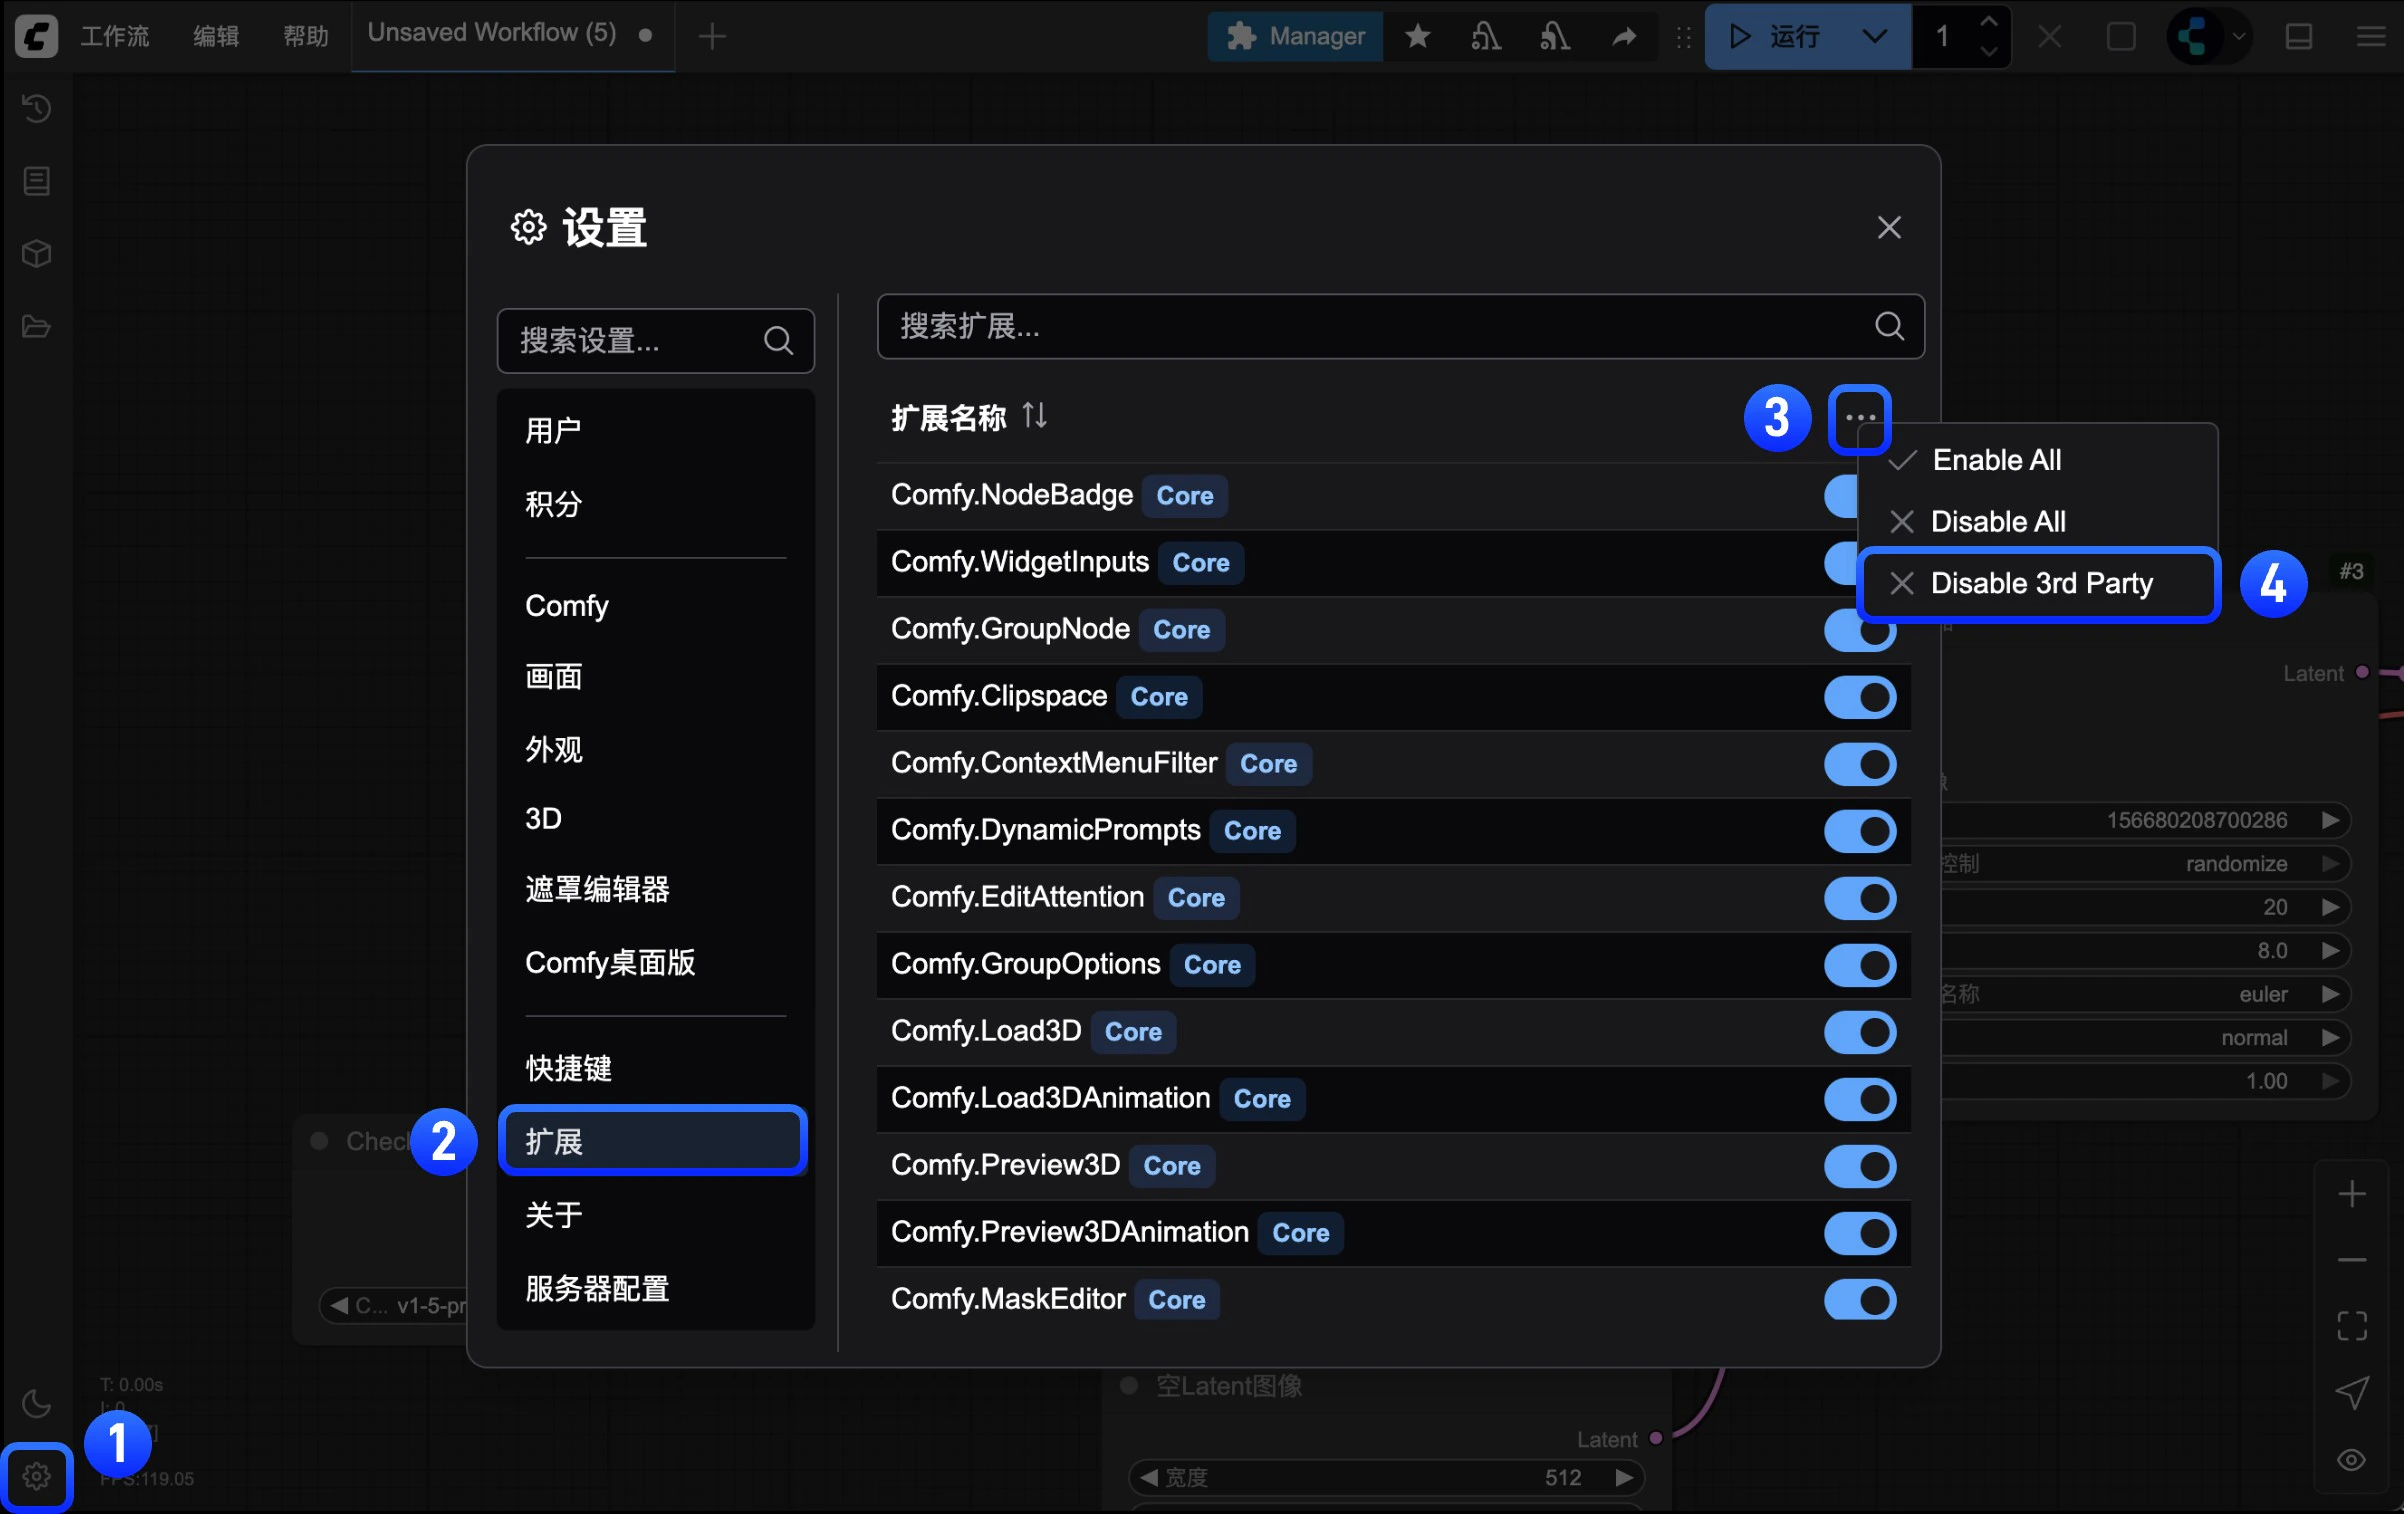The image size is (2404, 1514).
Task: Open the workflow history panel in the sidebar
Action: pyautogui.click(x=37, y=108)
